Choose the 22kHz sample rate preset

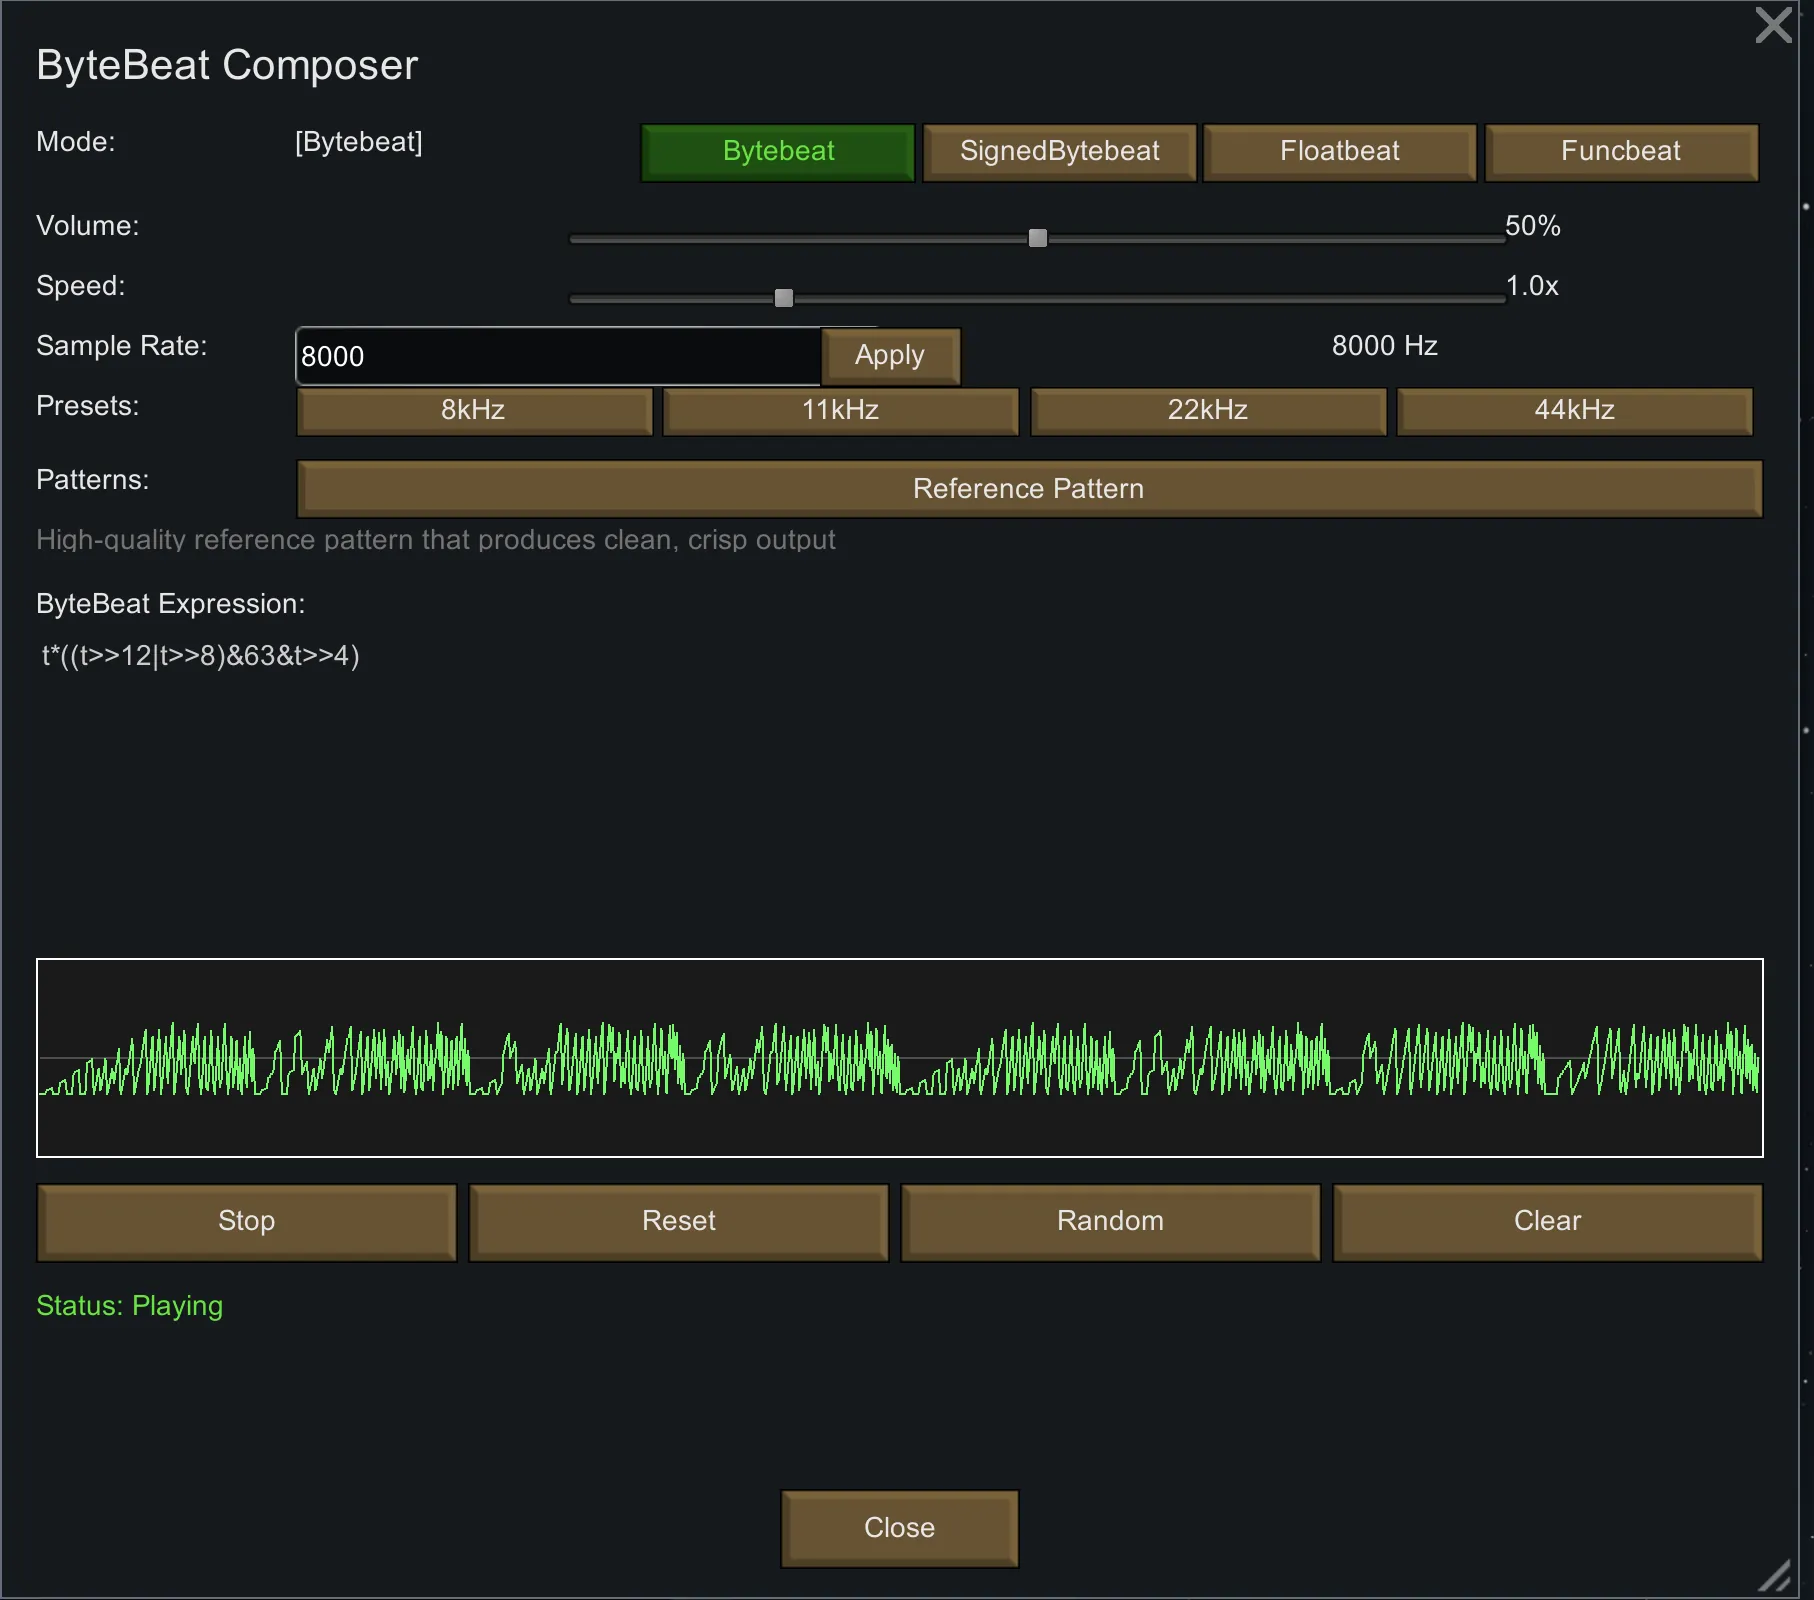click(x=1207, y=411)
